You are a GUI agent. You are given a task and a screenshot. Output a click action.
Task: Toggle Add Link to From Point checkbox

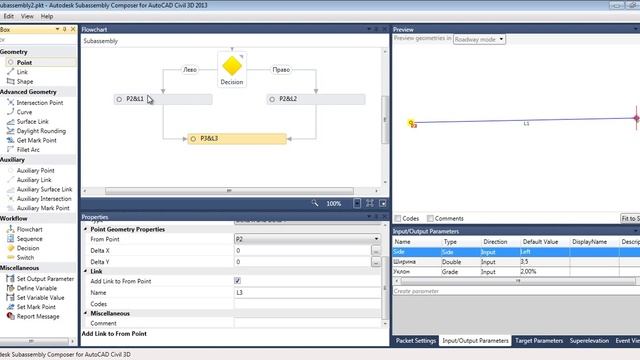tap(238, 281)
